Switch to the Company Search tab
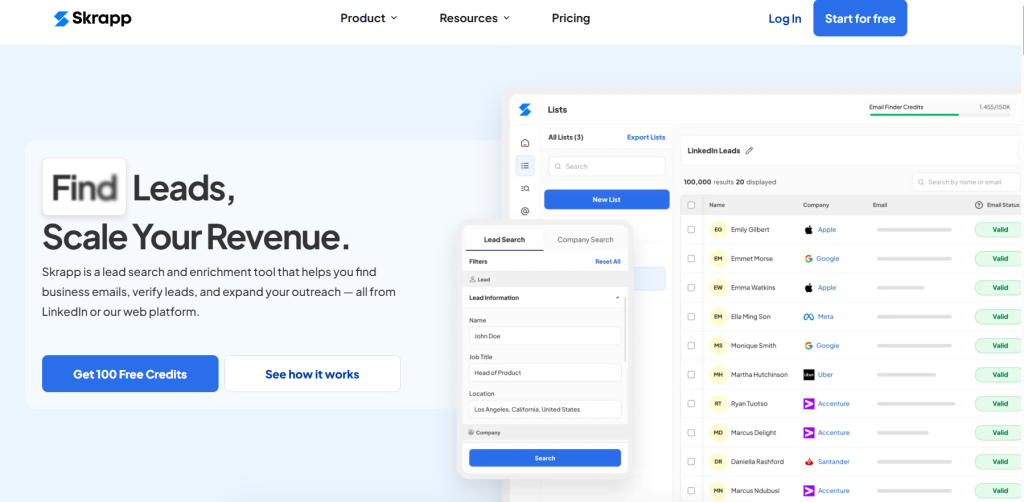The width and height of the screenshot is (1024, 502). point(585,240)
